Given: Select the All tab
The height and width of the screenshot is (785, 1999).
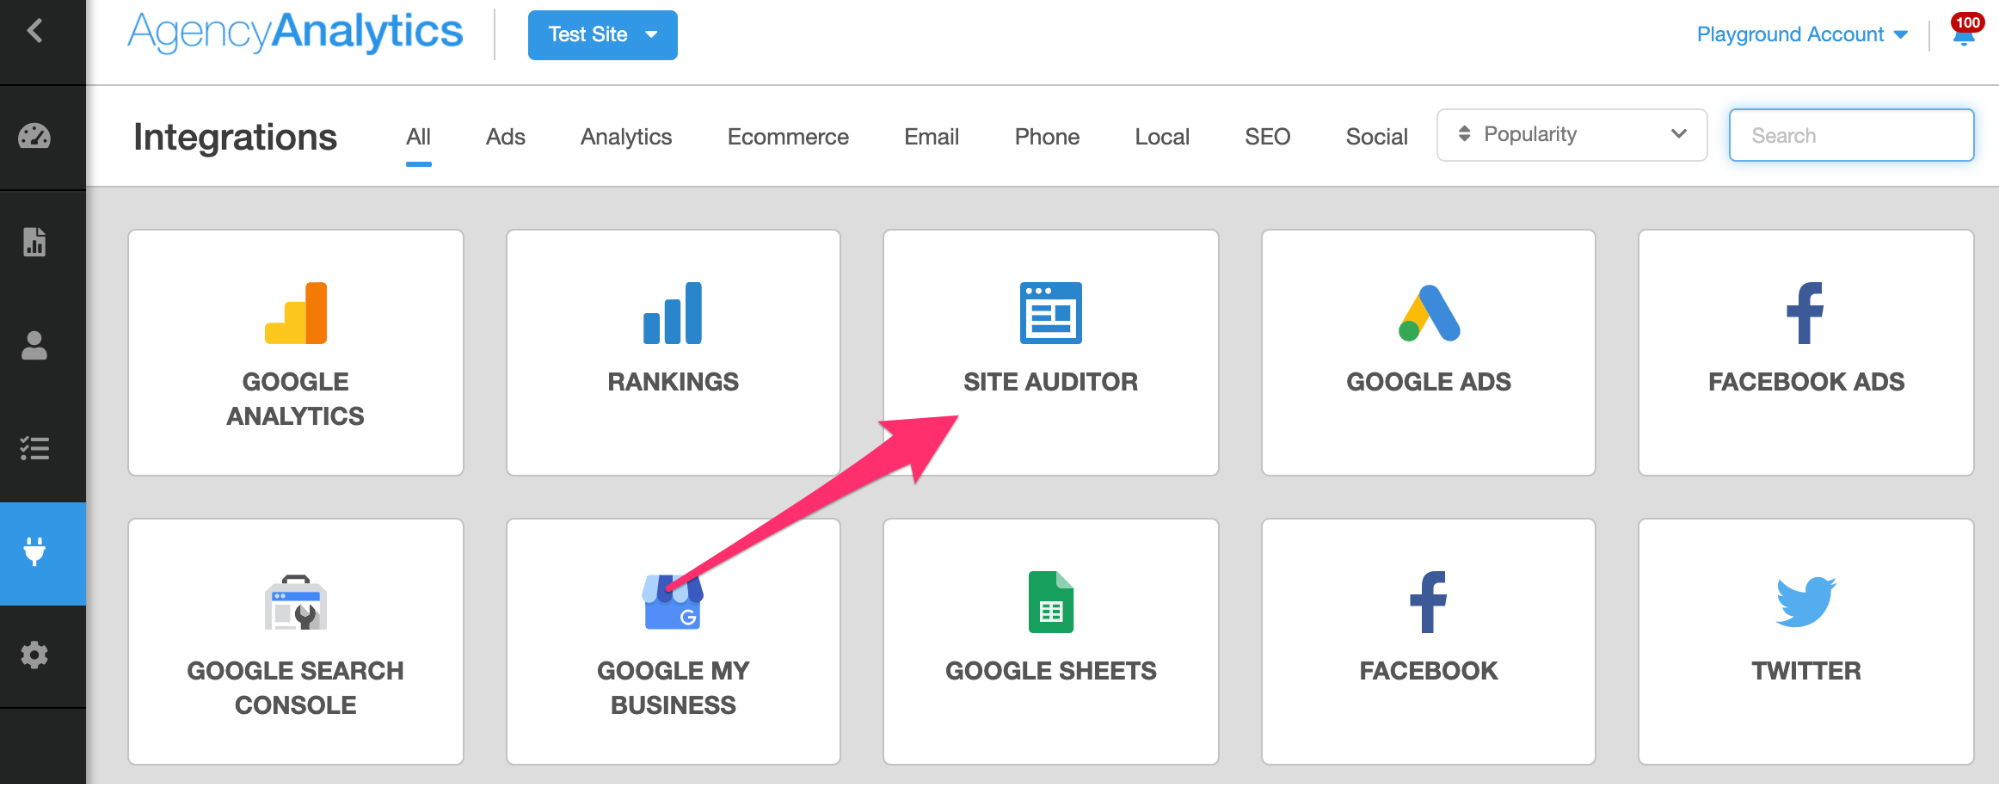Looking at the screenshot, I should 419,137.
